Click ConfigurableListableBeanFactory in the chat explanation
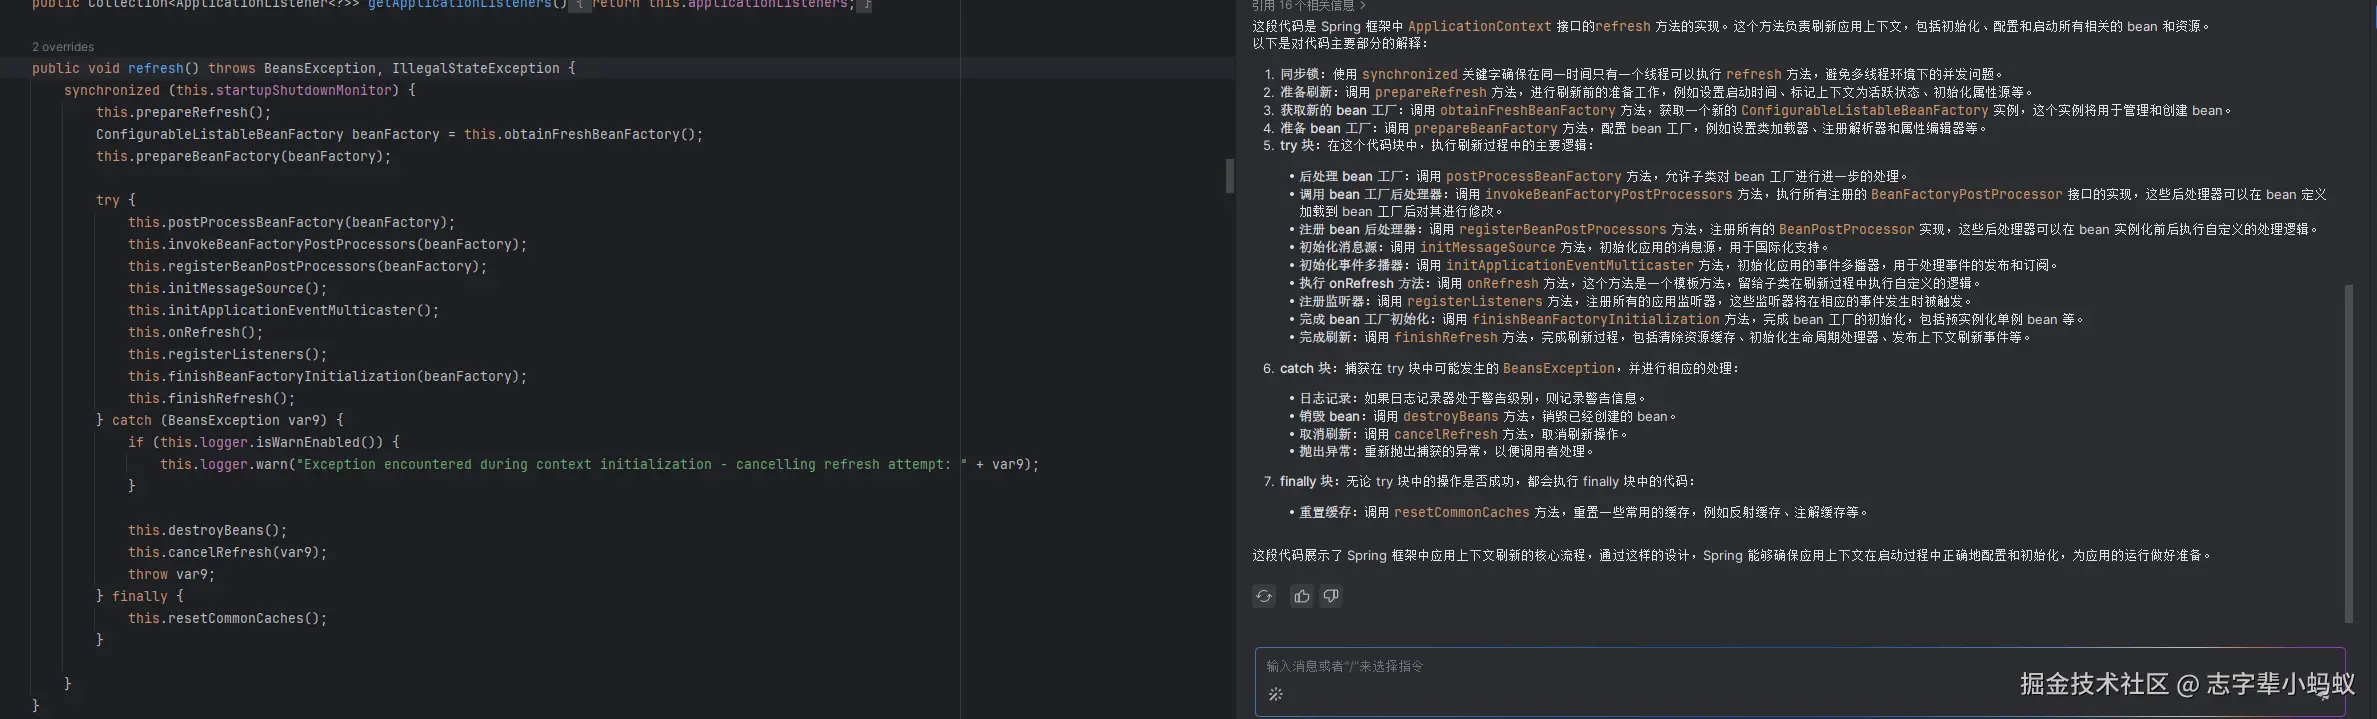Image resolution: width=2377 pixels, height=719 pixels. [x=1864, y=110]
